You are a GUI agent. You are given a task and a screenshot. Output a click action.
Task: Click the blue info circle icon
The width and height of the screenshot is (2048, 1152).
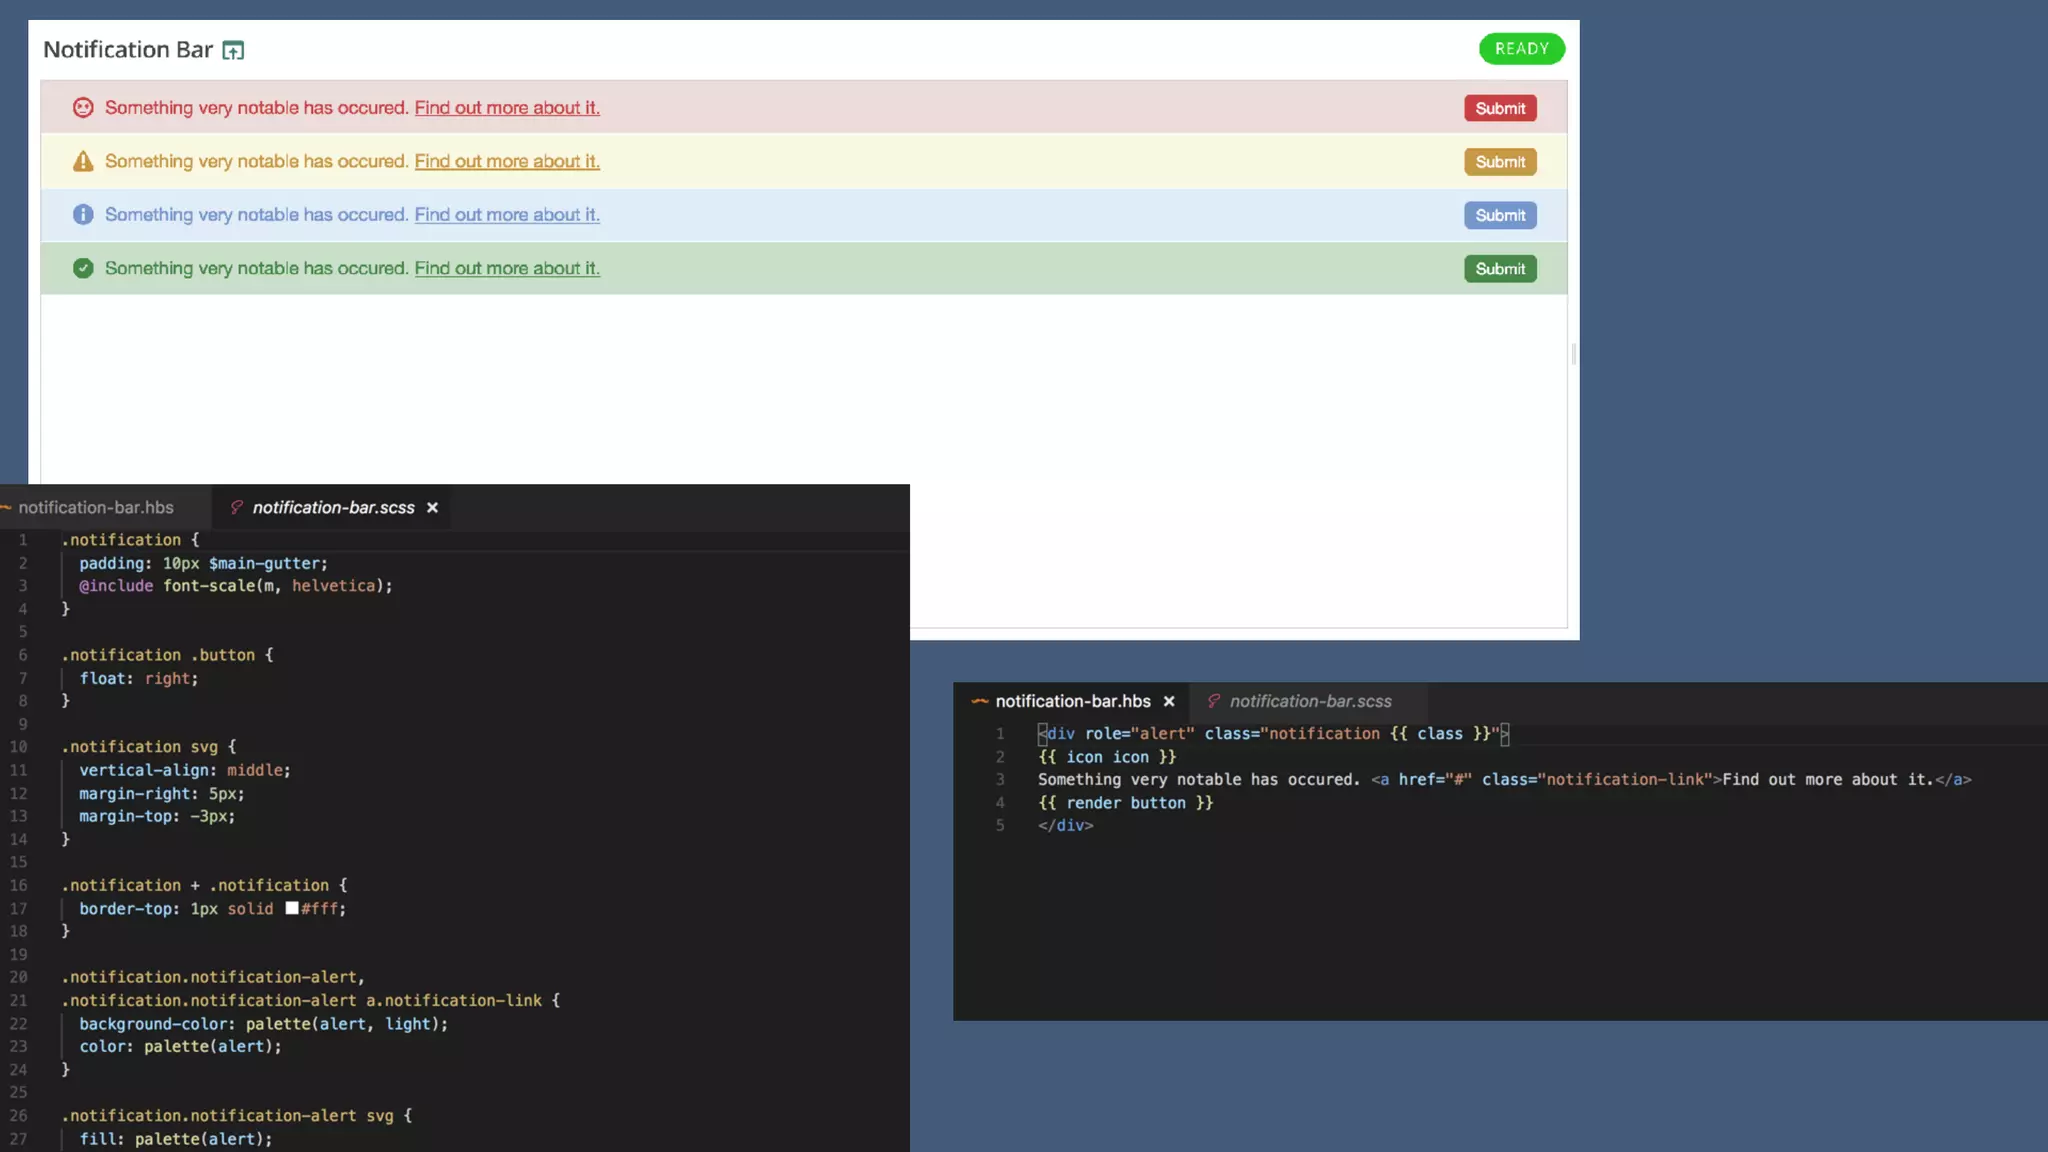83,215
